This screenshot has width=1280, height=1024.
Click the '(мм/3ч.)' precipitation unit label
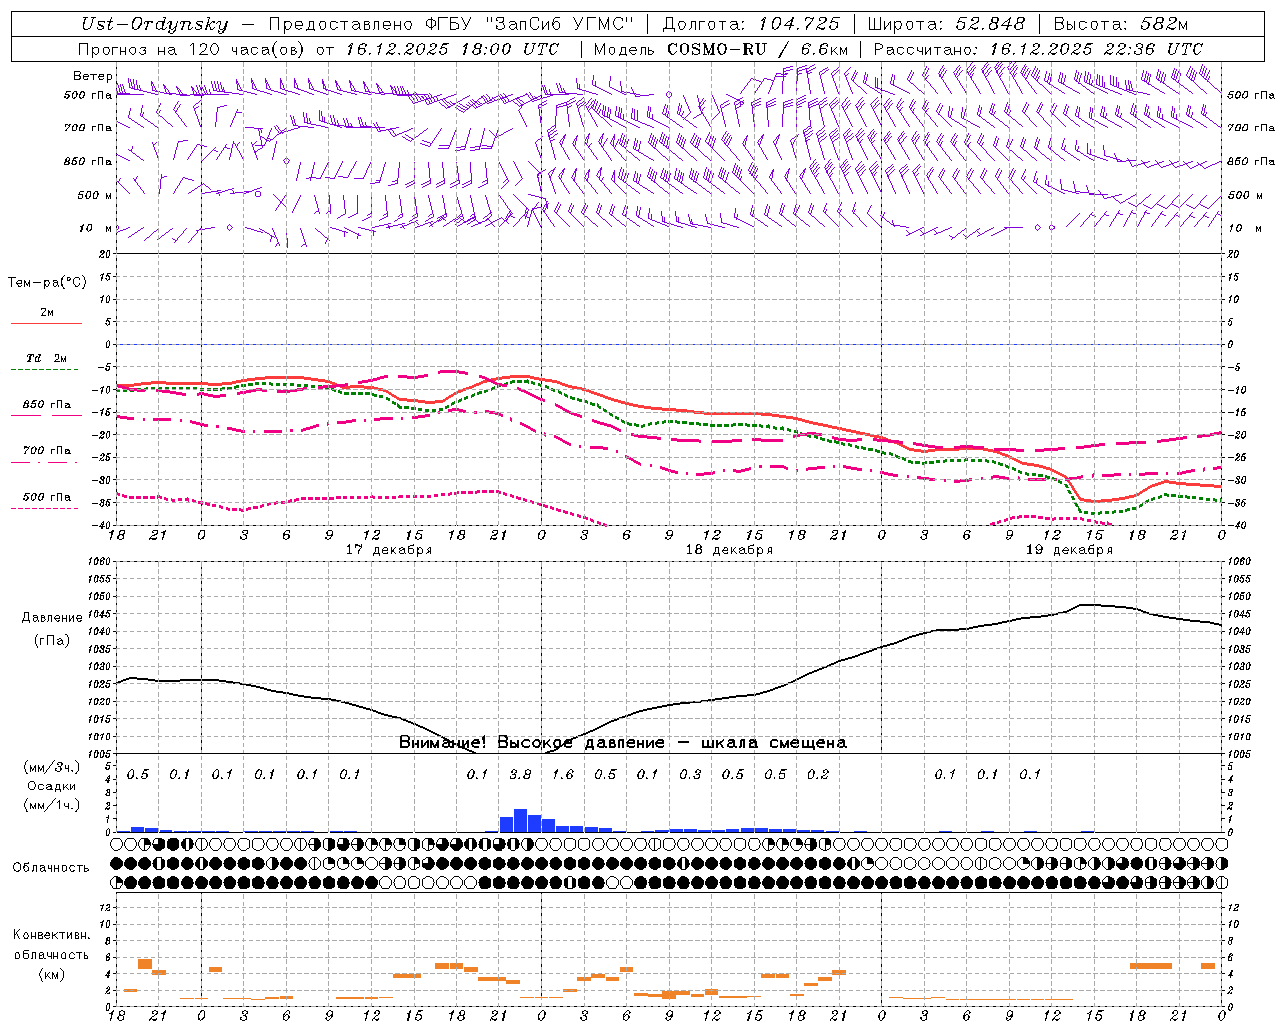(x=51, y=767)
